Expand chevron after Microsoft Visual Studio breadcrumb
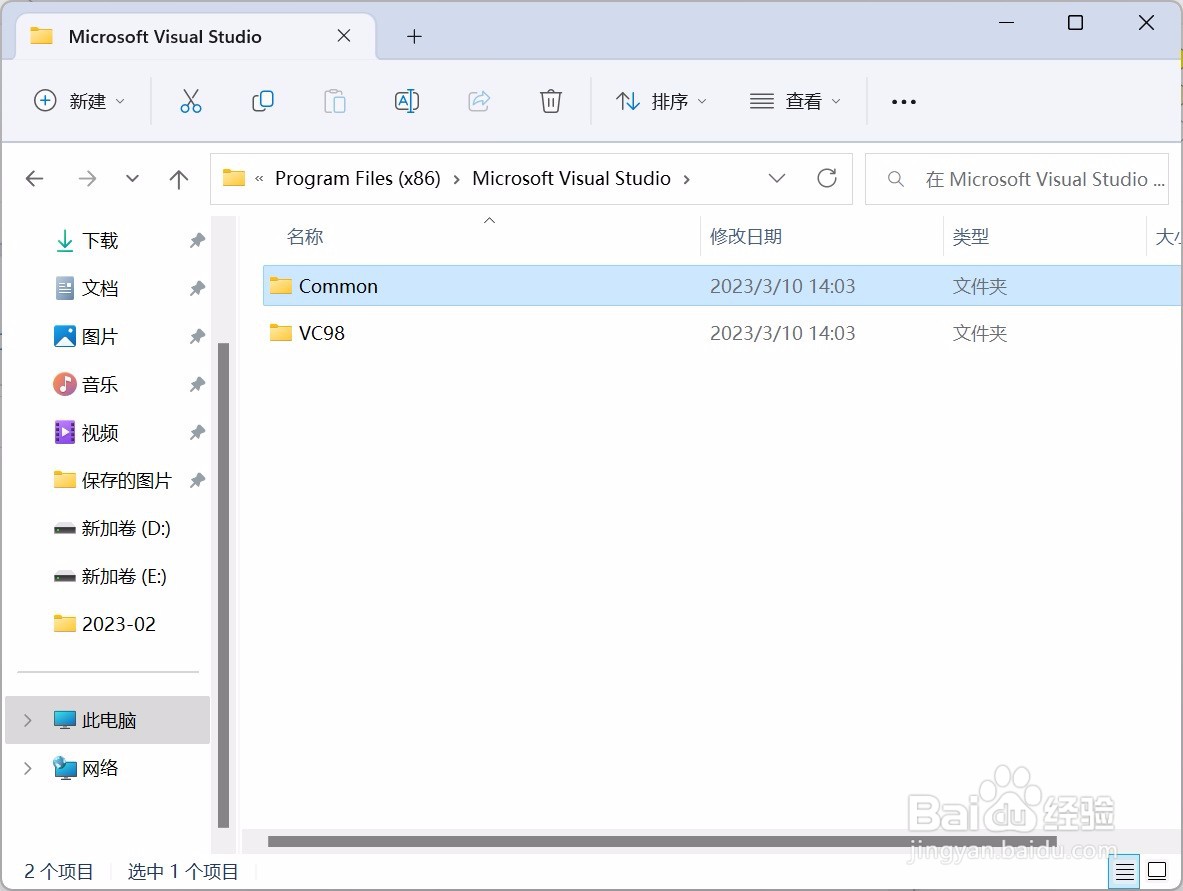 [x=687, y=180]
